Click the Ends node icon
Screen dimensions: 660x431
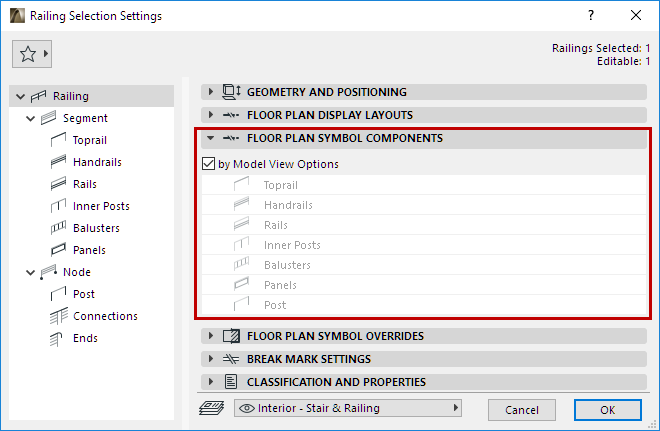pyautogui.click(x=57, y=338)
